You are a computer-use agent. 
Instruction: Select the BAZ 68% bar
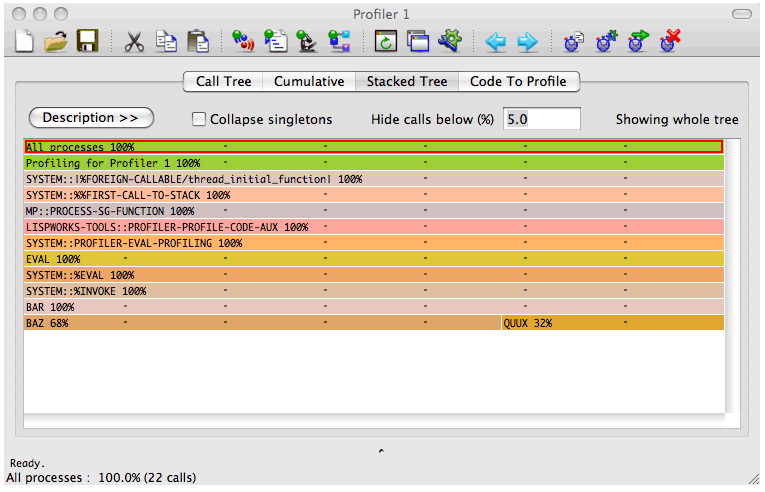click(262, 323)
